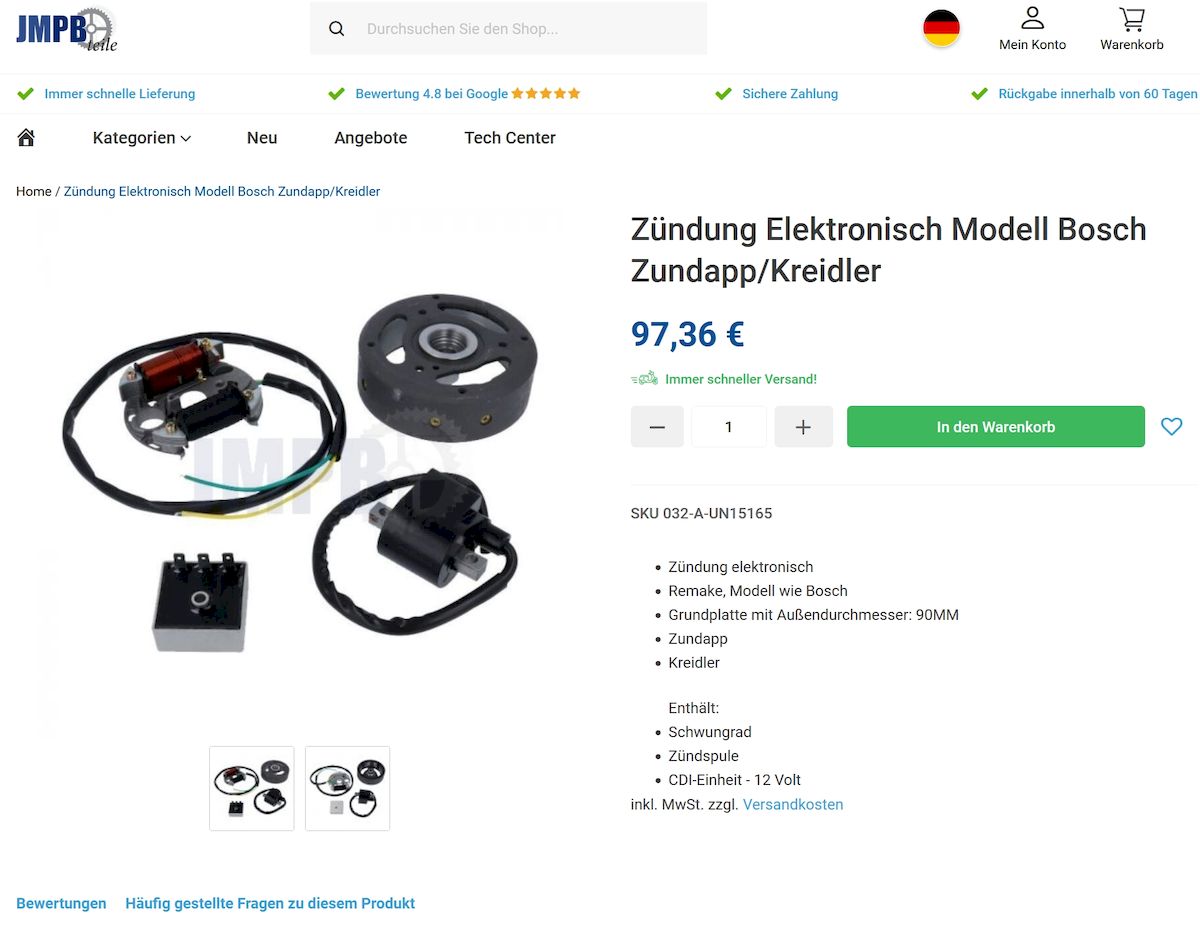
Task: Decrease quantity with minus button
Action: tap(657, 427)
